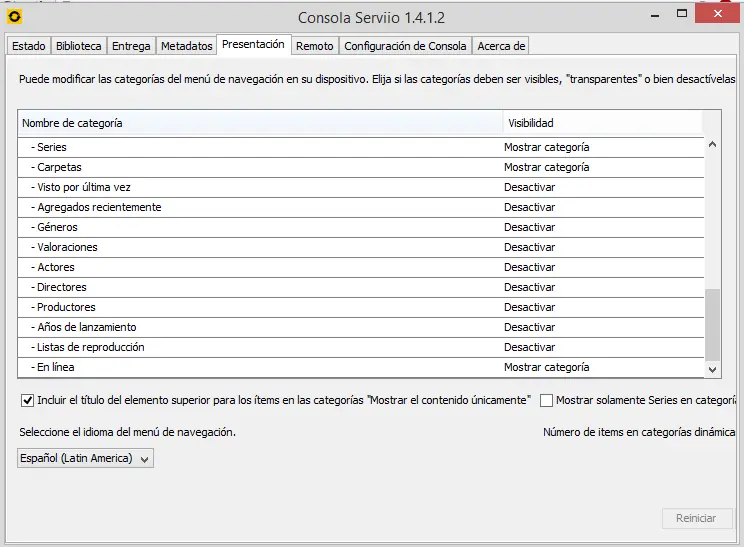Select the '- En línea' category row
The height and width of the screenshot is (547, 744).
(361, 367)
